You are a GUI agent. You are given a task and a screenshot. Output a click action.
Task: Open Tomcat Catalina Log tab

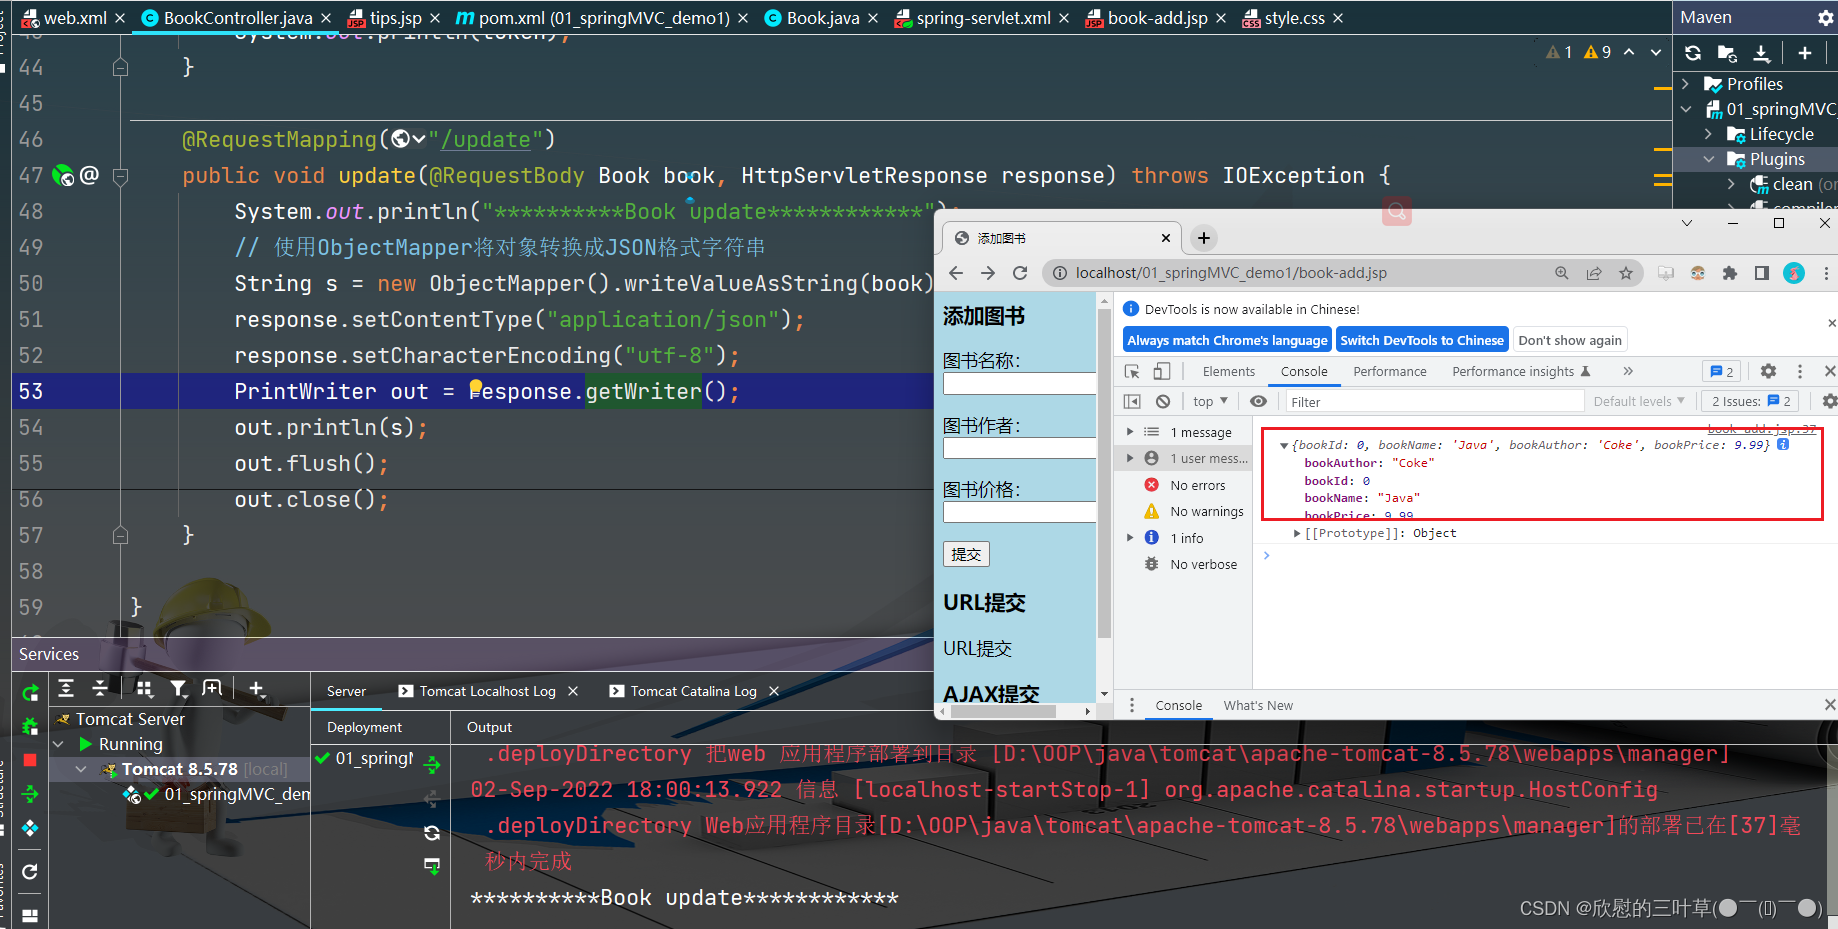tap(693, 691)
